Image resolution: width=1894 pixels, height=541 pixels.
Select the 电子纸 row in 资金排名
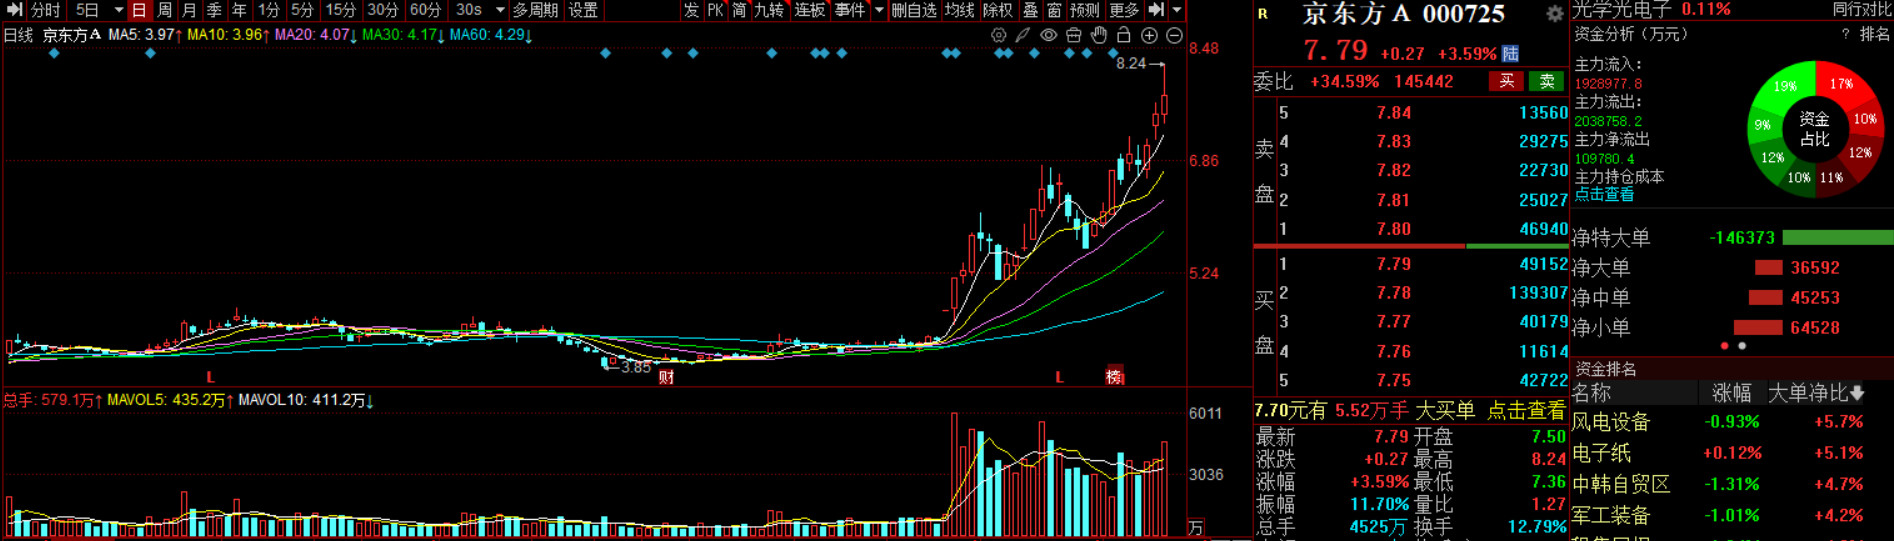point(1732,453)
